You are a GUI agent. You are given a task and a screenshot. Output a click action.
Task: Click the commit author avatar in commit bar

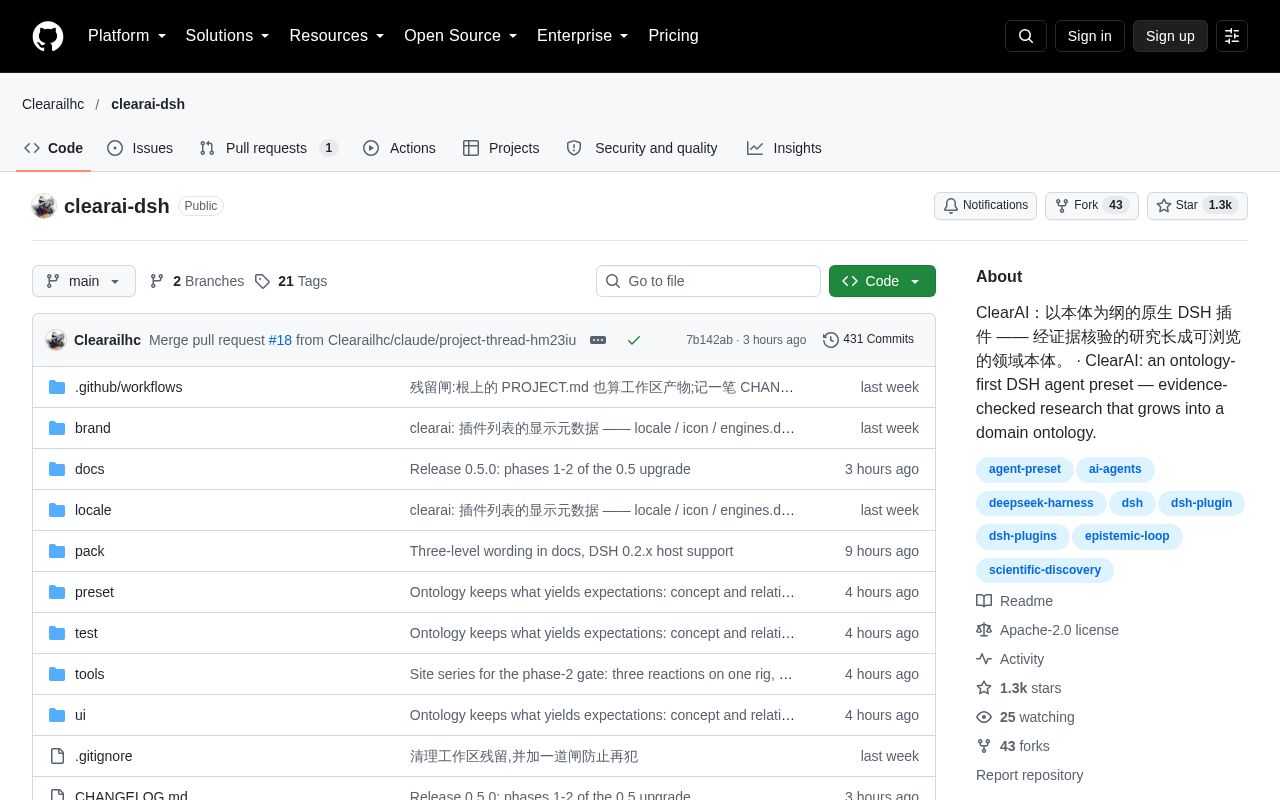(x=56, y=340)
